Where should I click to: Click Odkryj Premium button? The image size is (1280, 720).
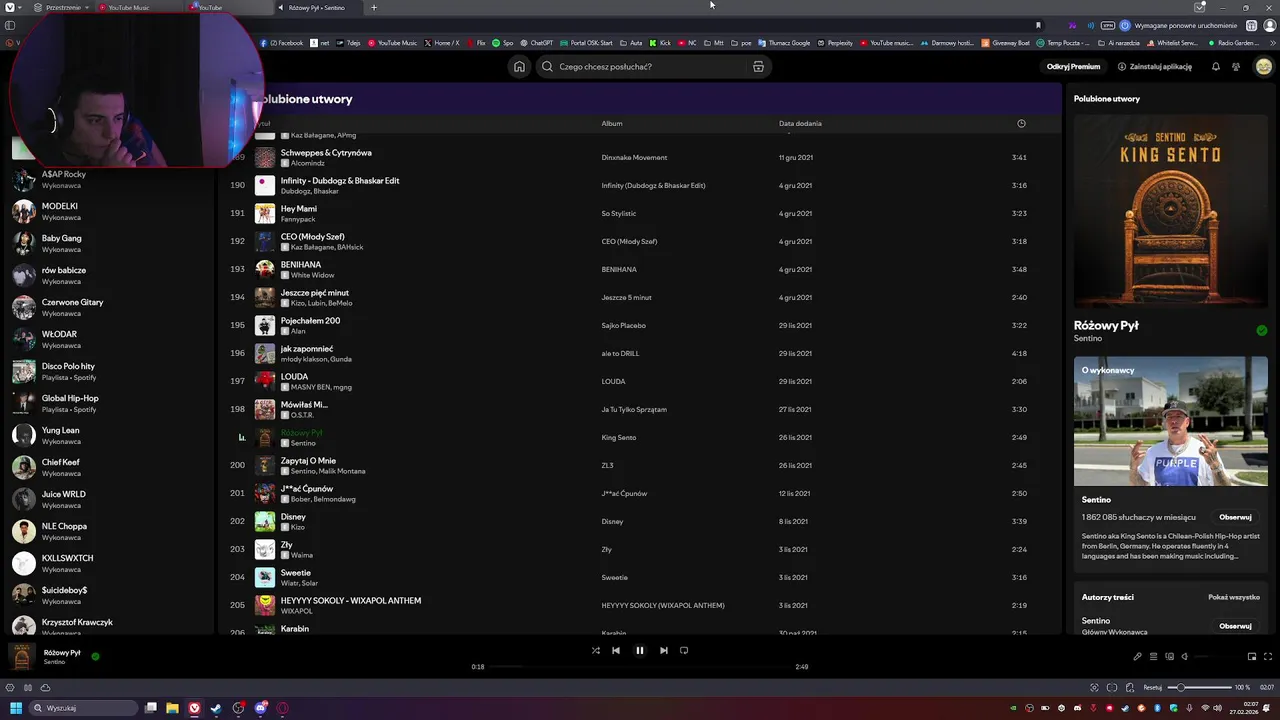pos(1073,67)
